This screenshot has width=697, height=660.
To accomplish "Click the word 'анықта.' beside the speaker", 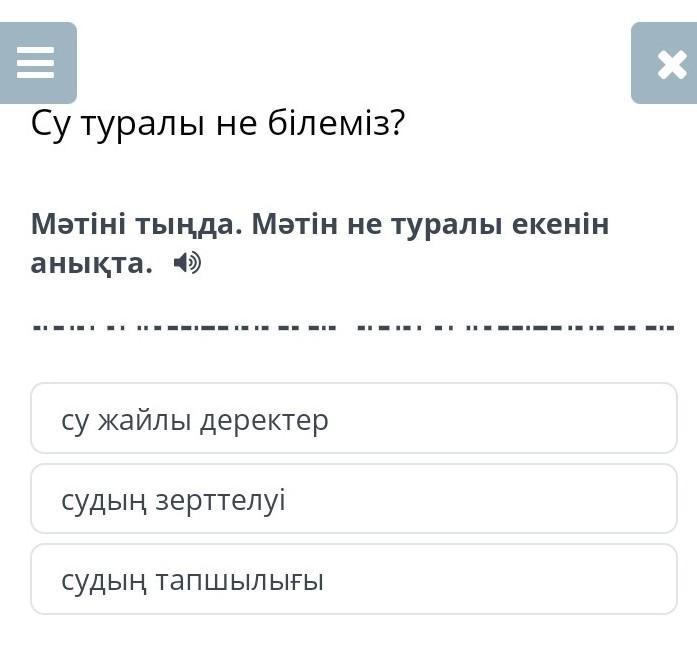I will tap(92, 264).
